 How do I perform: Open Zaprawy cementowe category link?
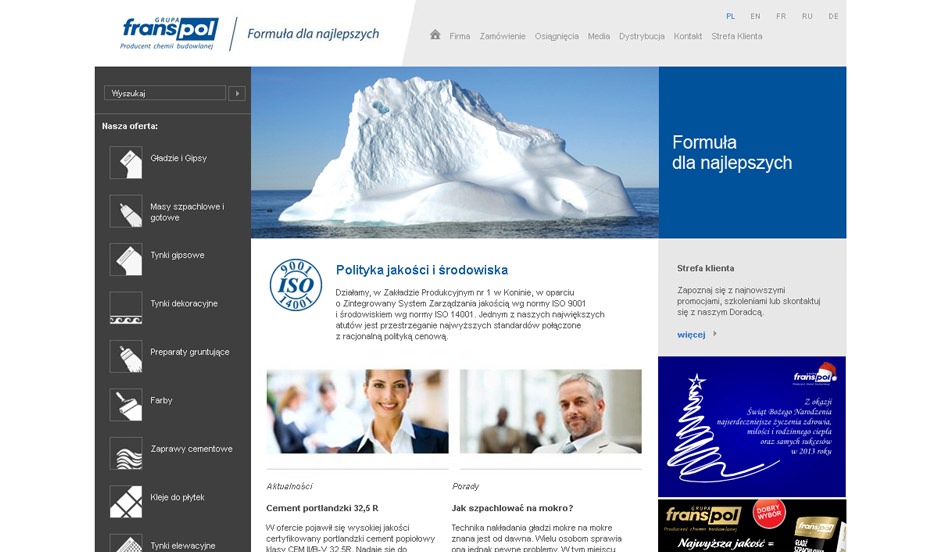pyautogui.click(x=191, y=449)
